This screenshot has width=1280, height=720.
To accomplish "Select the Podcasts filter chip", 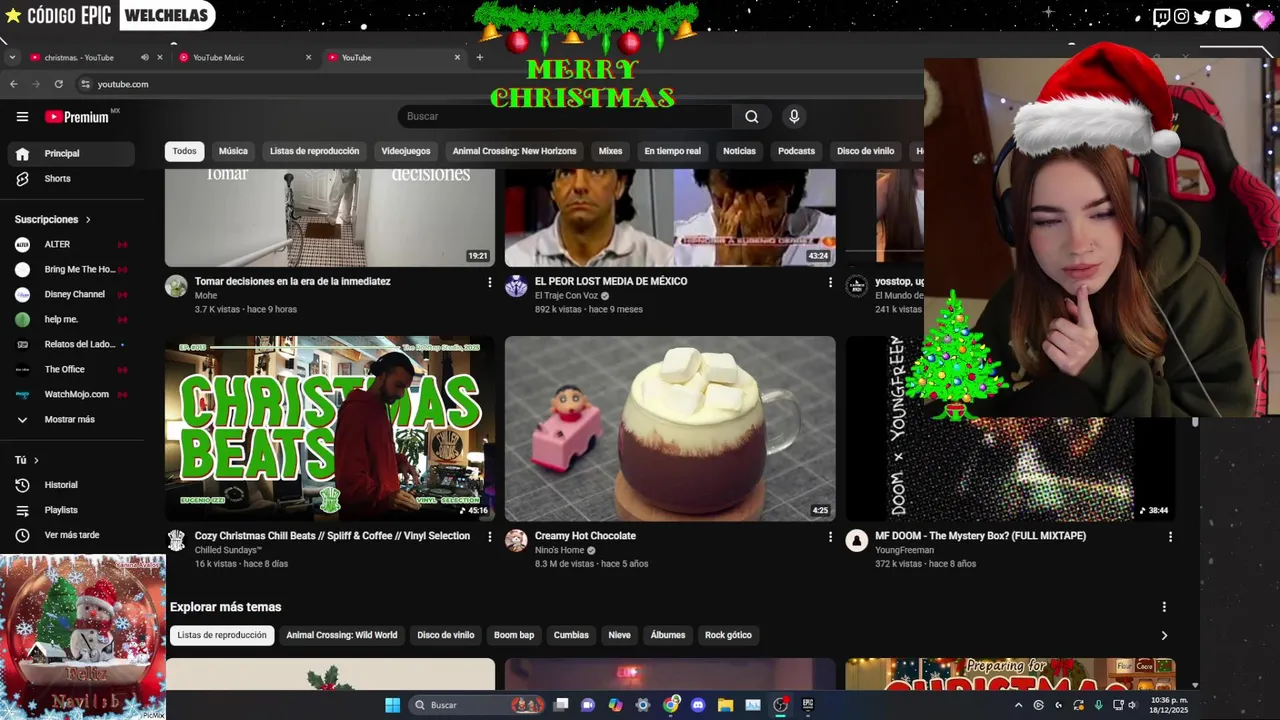I will click(x=796, y=151).
